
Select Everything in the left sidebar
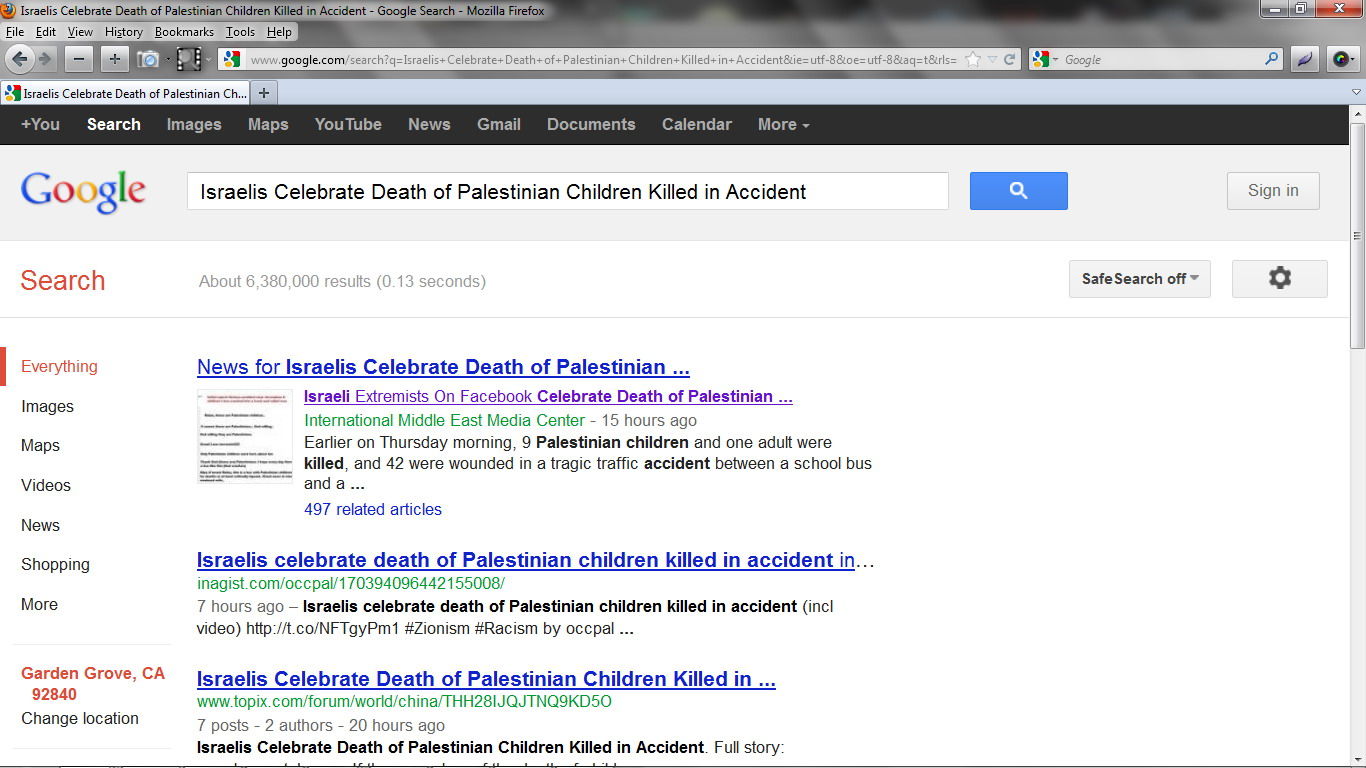(x=59, y=366)
